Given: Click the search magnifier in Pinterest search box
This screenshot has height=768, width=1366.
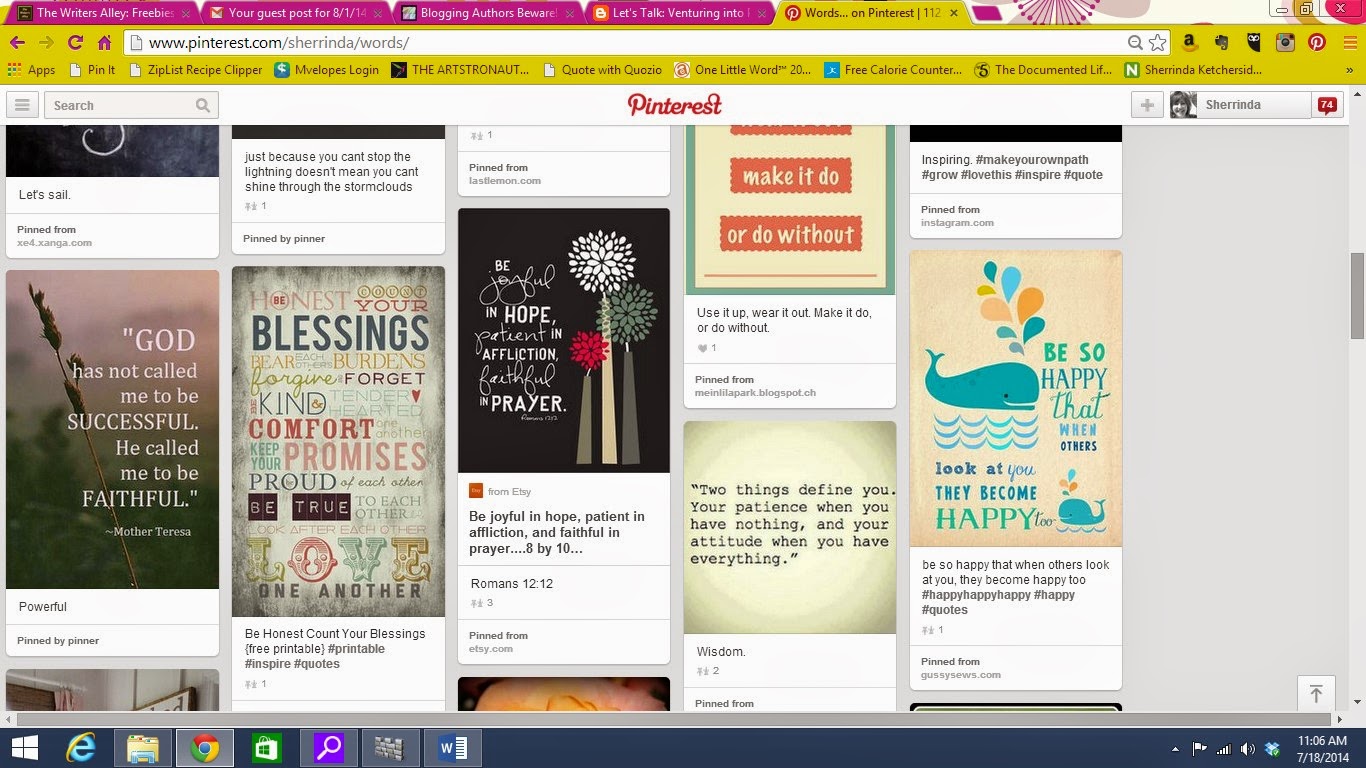Looking at the screenshot, I should (x=203, y=105).
